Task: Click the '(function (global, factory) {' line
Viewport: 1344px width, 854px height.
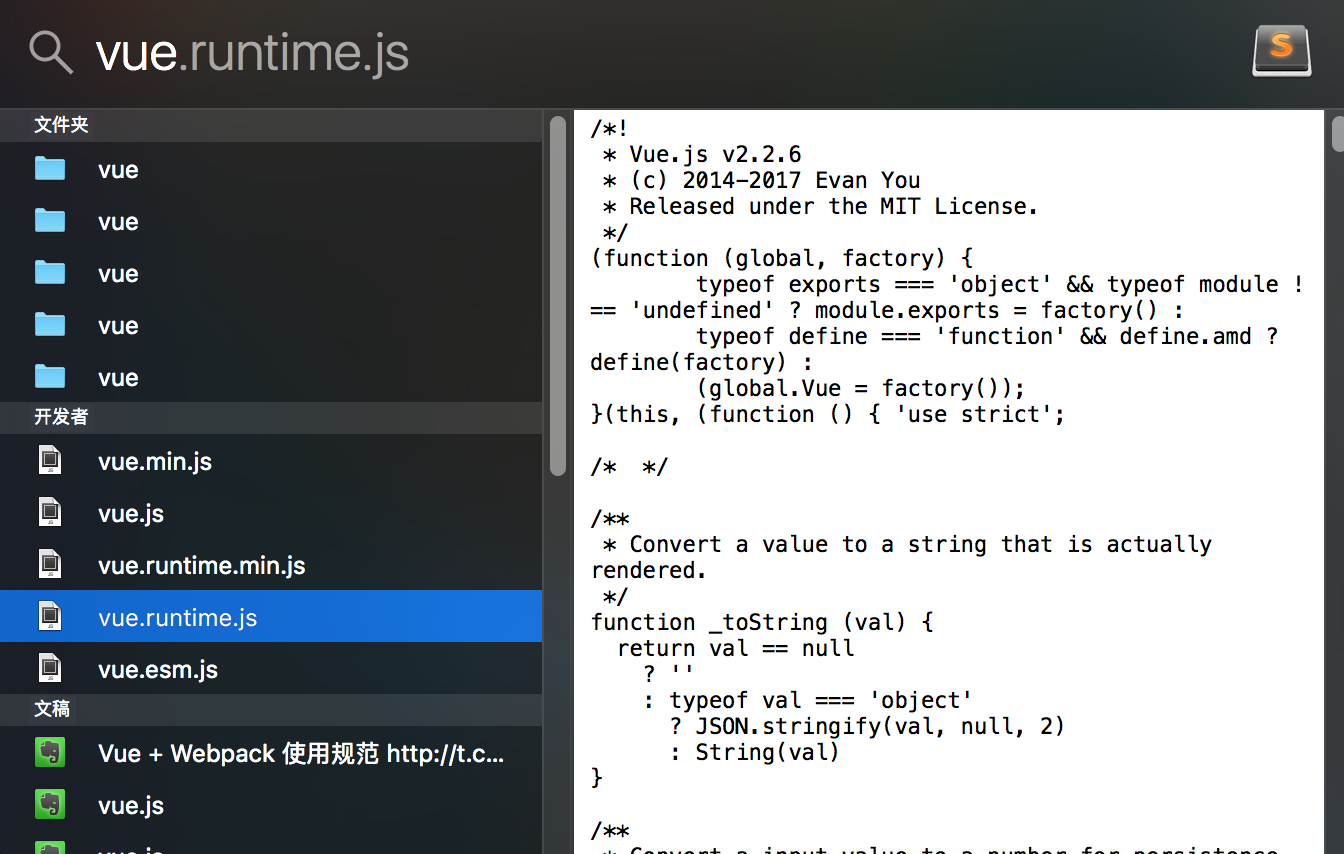Action: coord(782,258)
